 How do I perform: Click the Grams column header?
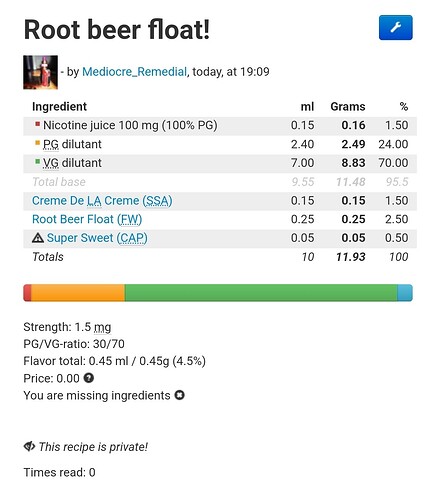tap(348, 107)
